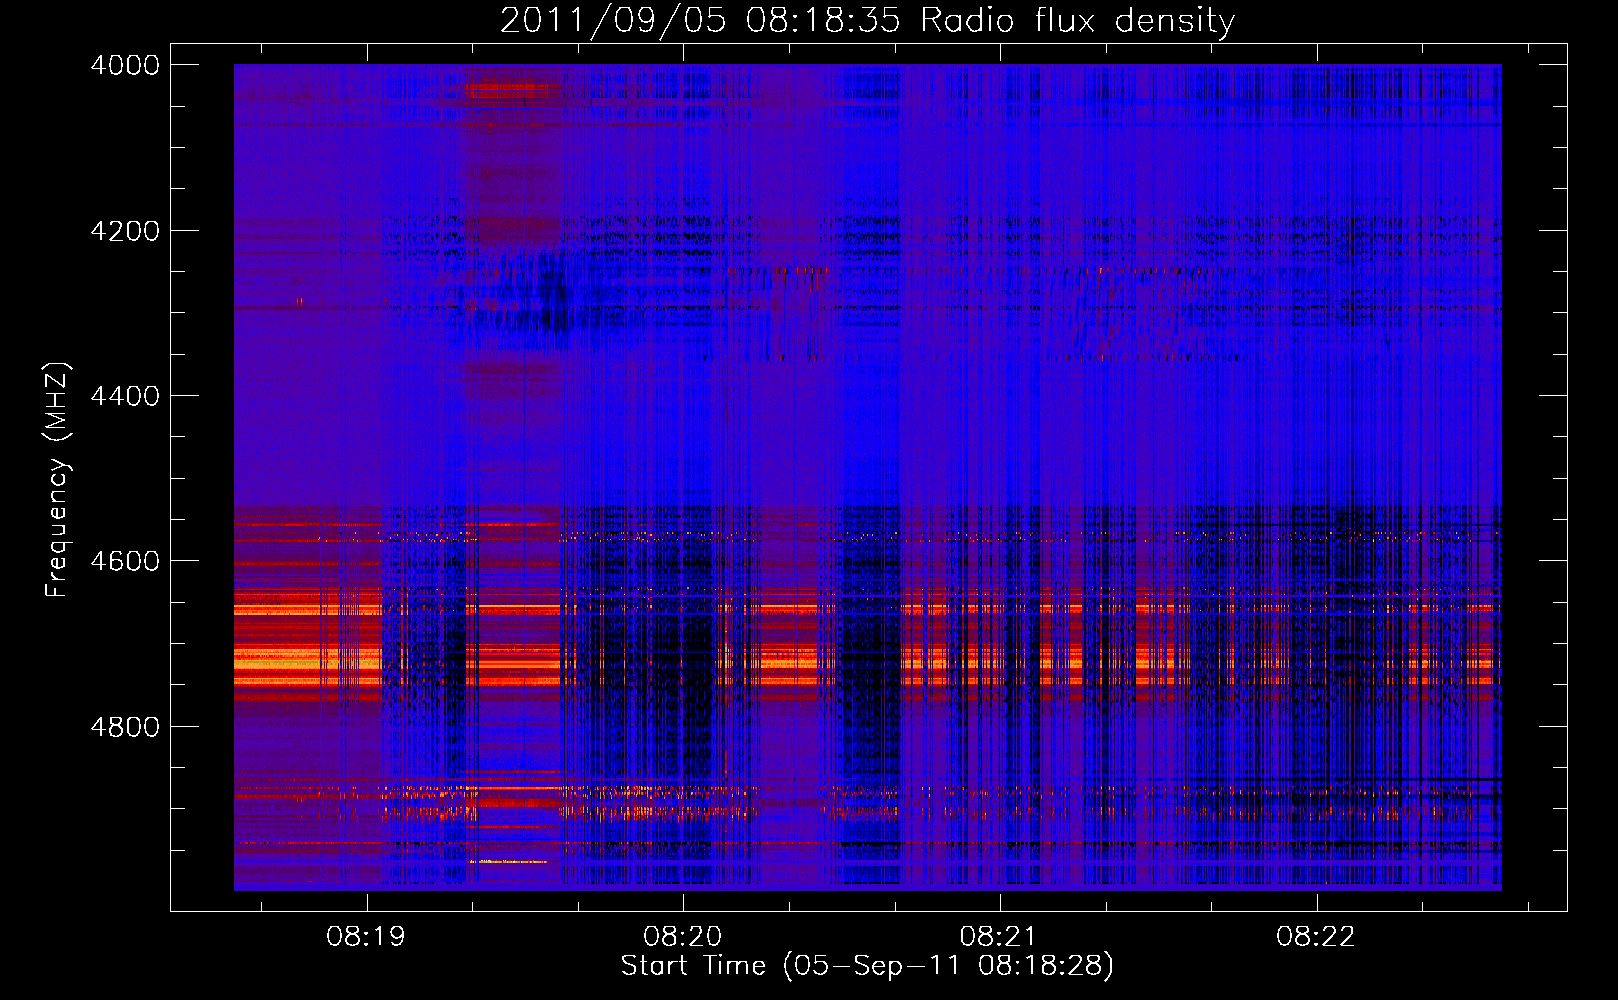Click the 'Start Time (05-Sep-11 08:18:28)' label

pyautogui.click(x=867, y=966)
